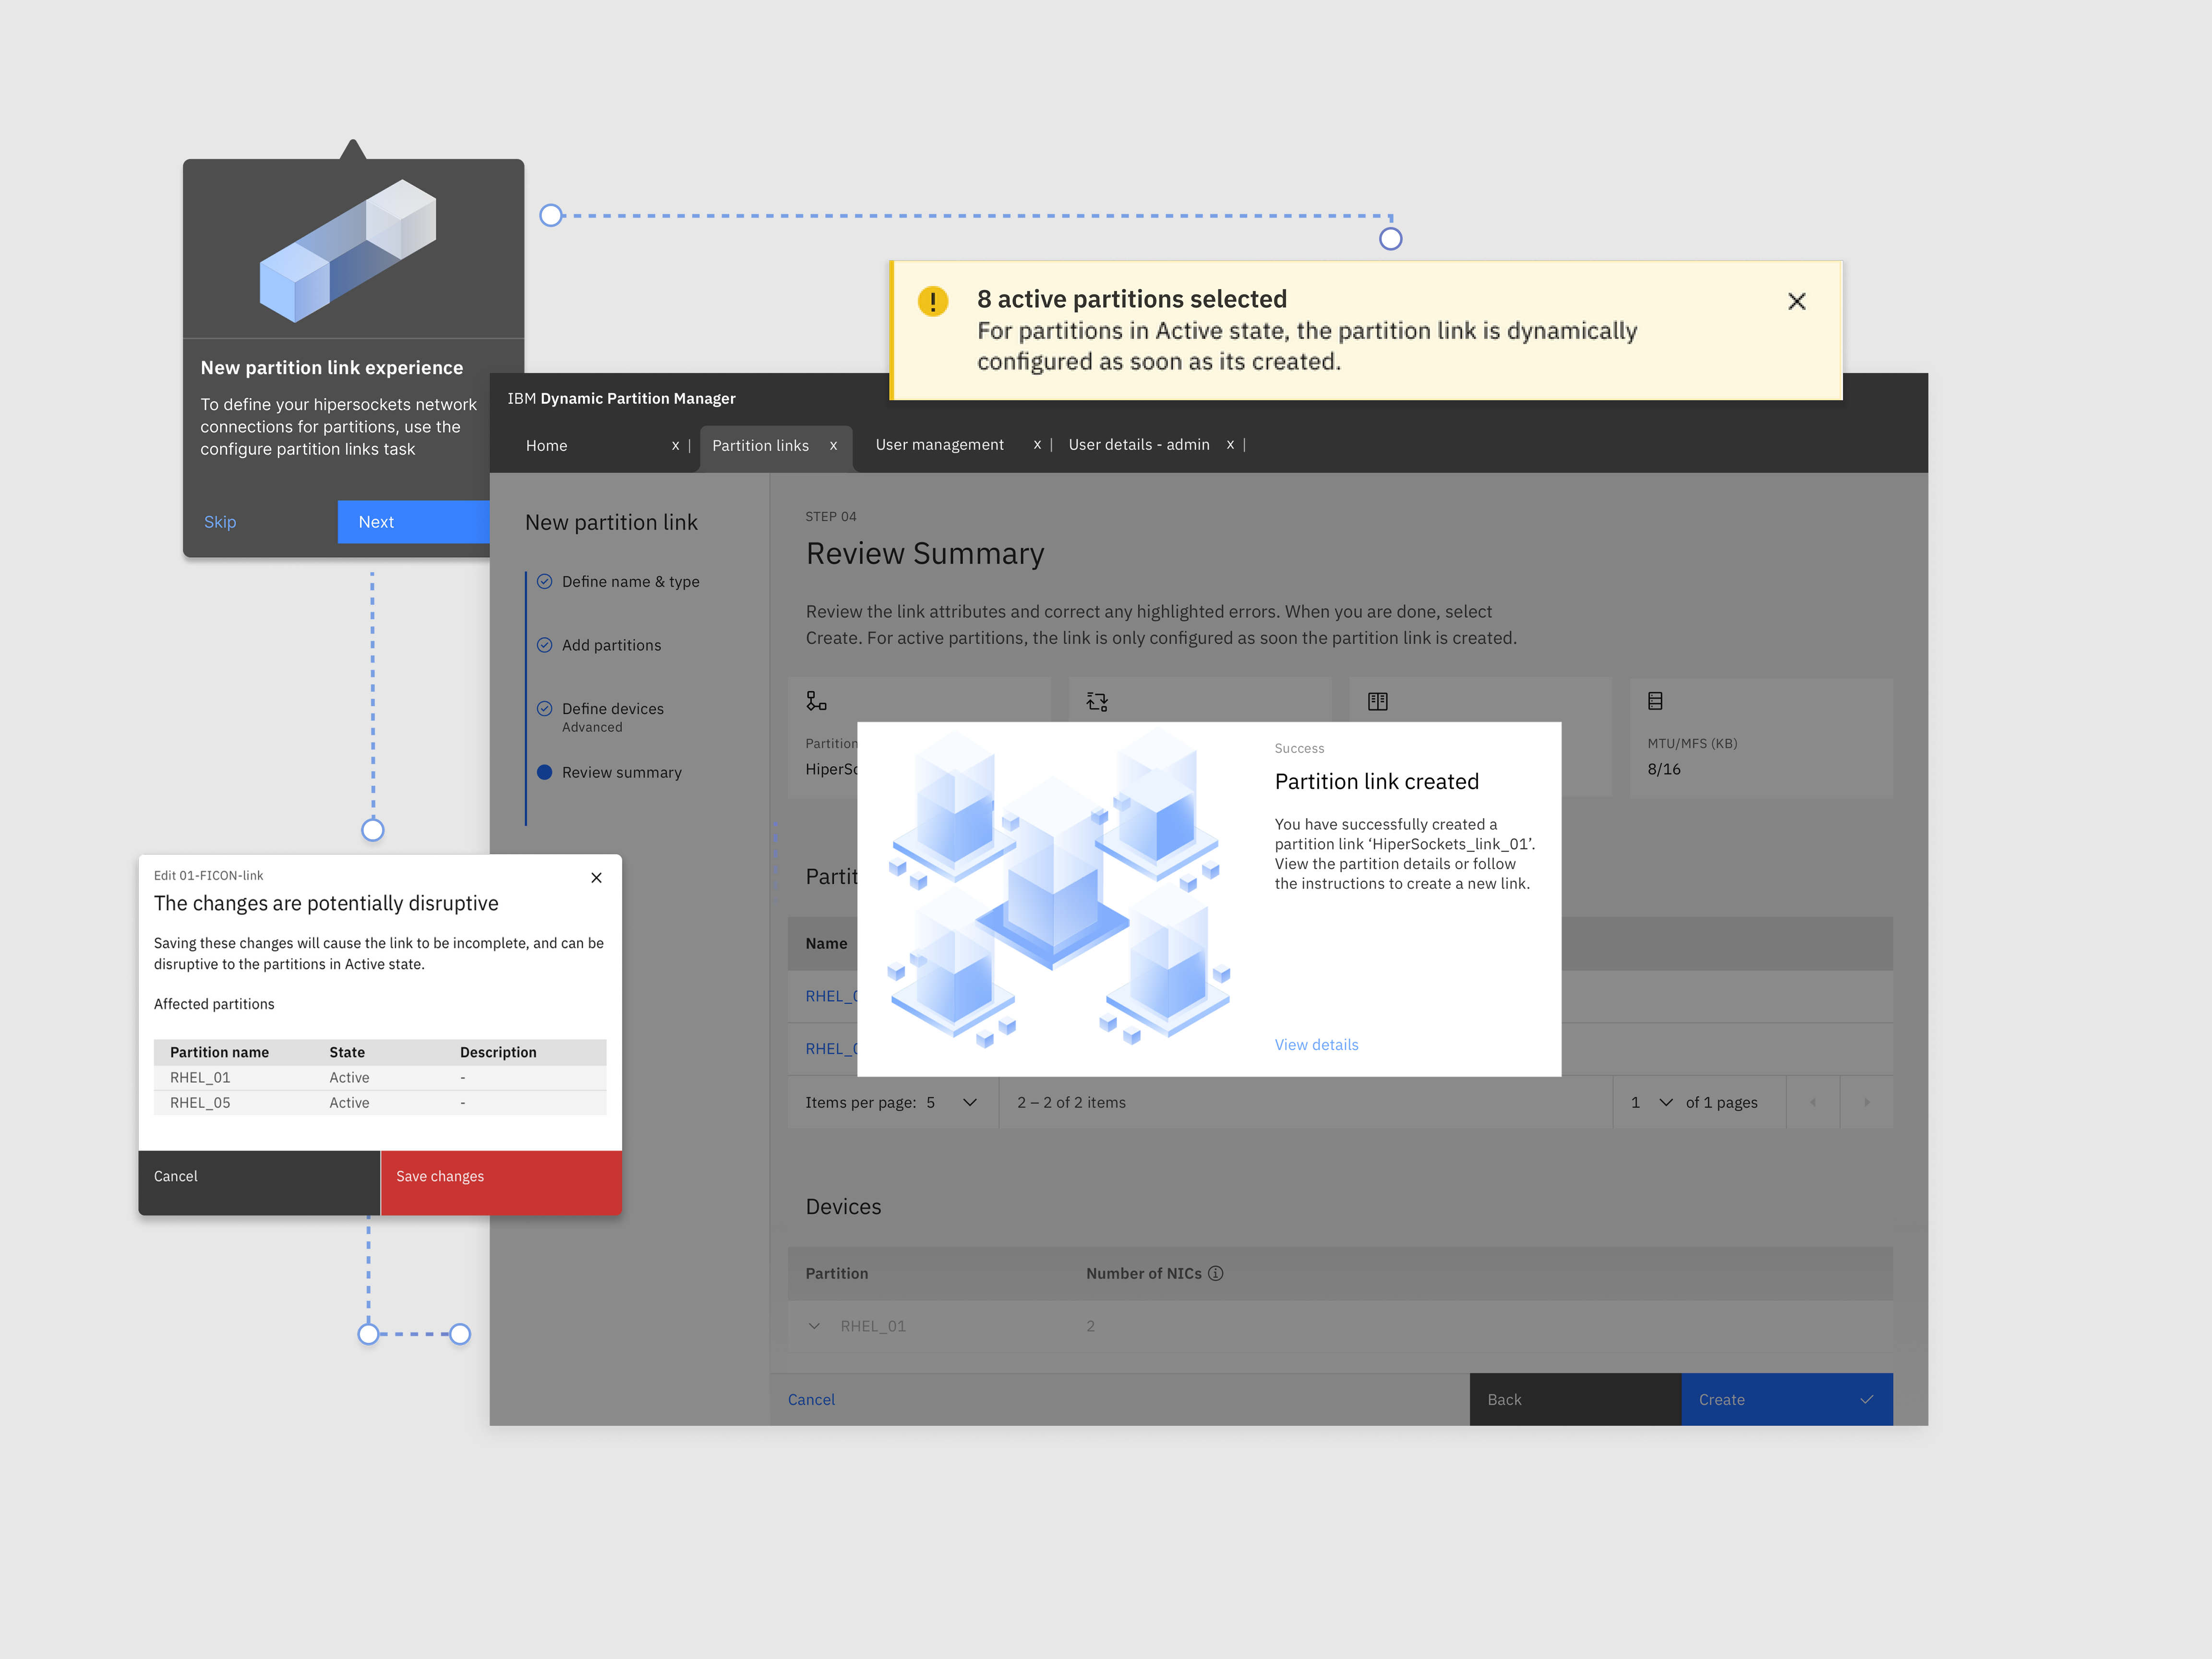The height and width of the screenshot is (1659, 2212).
Task: Click the MTU/MFS card icon
Action: (1655, 701)
